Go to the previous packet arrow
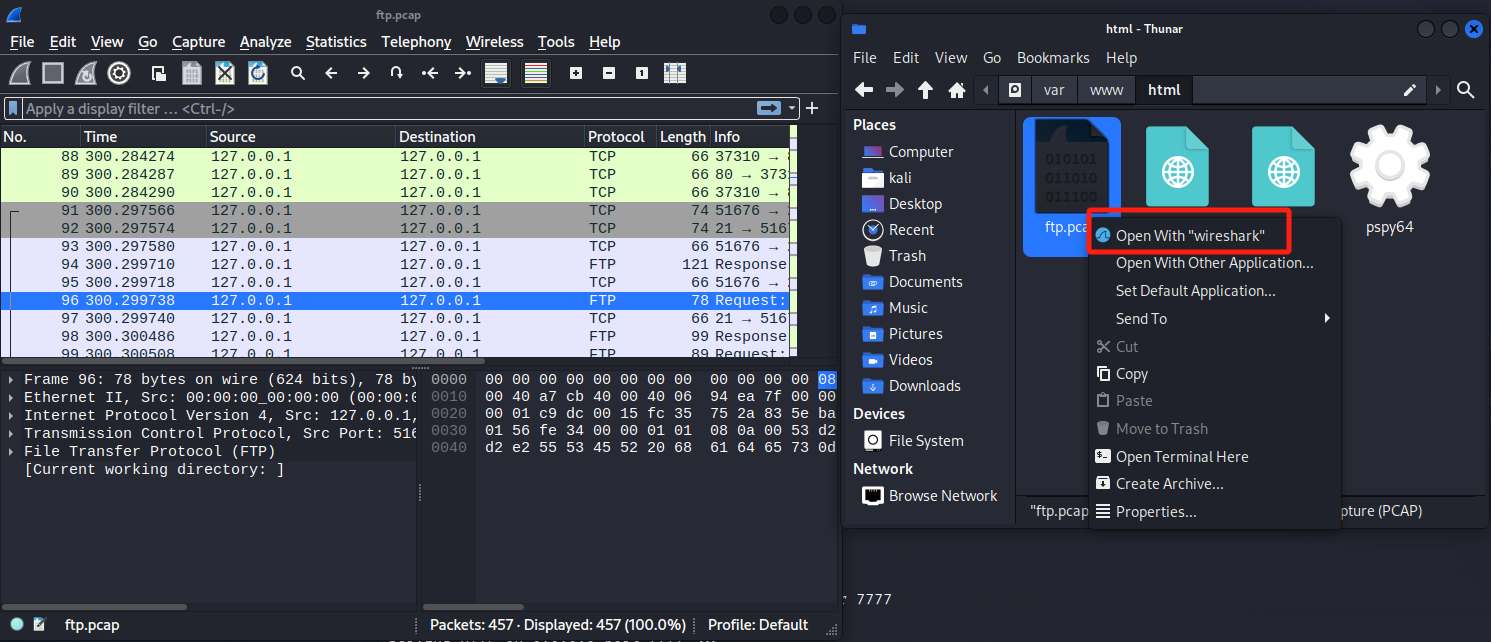Screen dimensions: 1491x642 [x=331, y=73]
